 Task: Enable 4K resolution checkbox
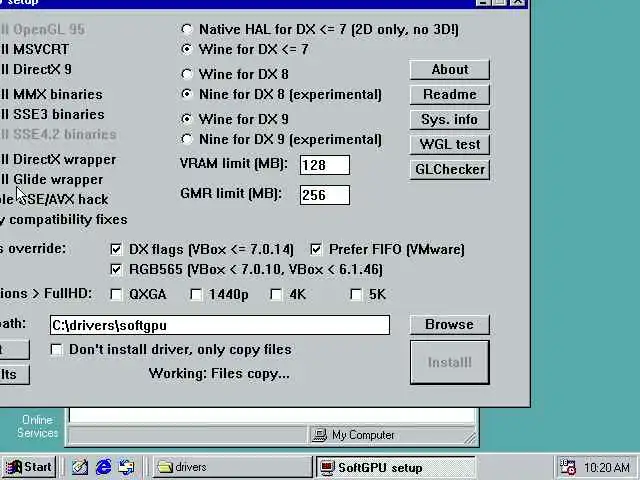[276, 294]
